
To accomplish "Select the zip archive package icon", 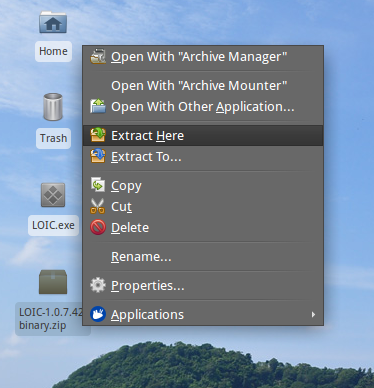I will click(53, 282).
